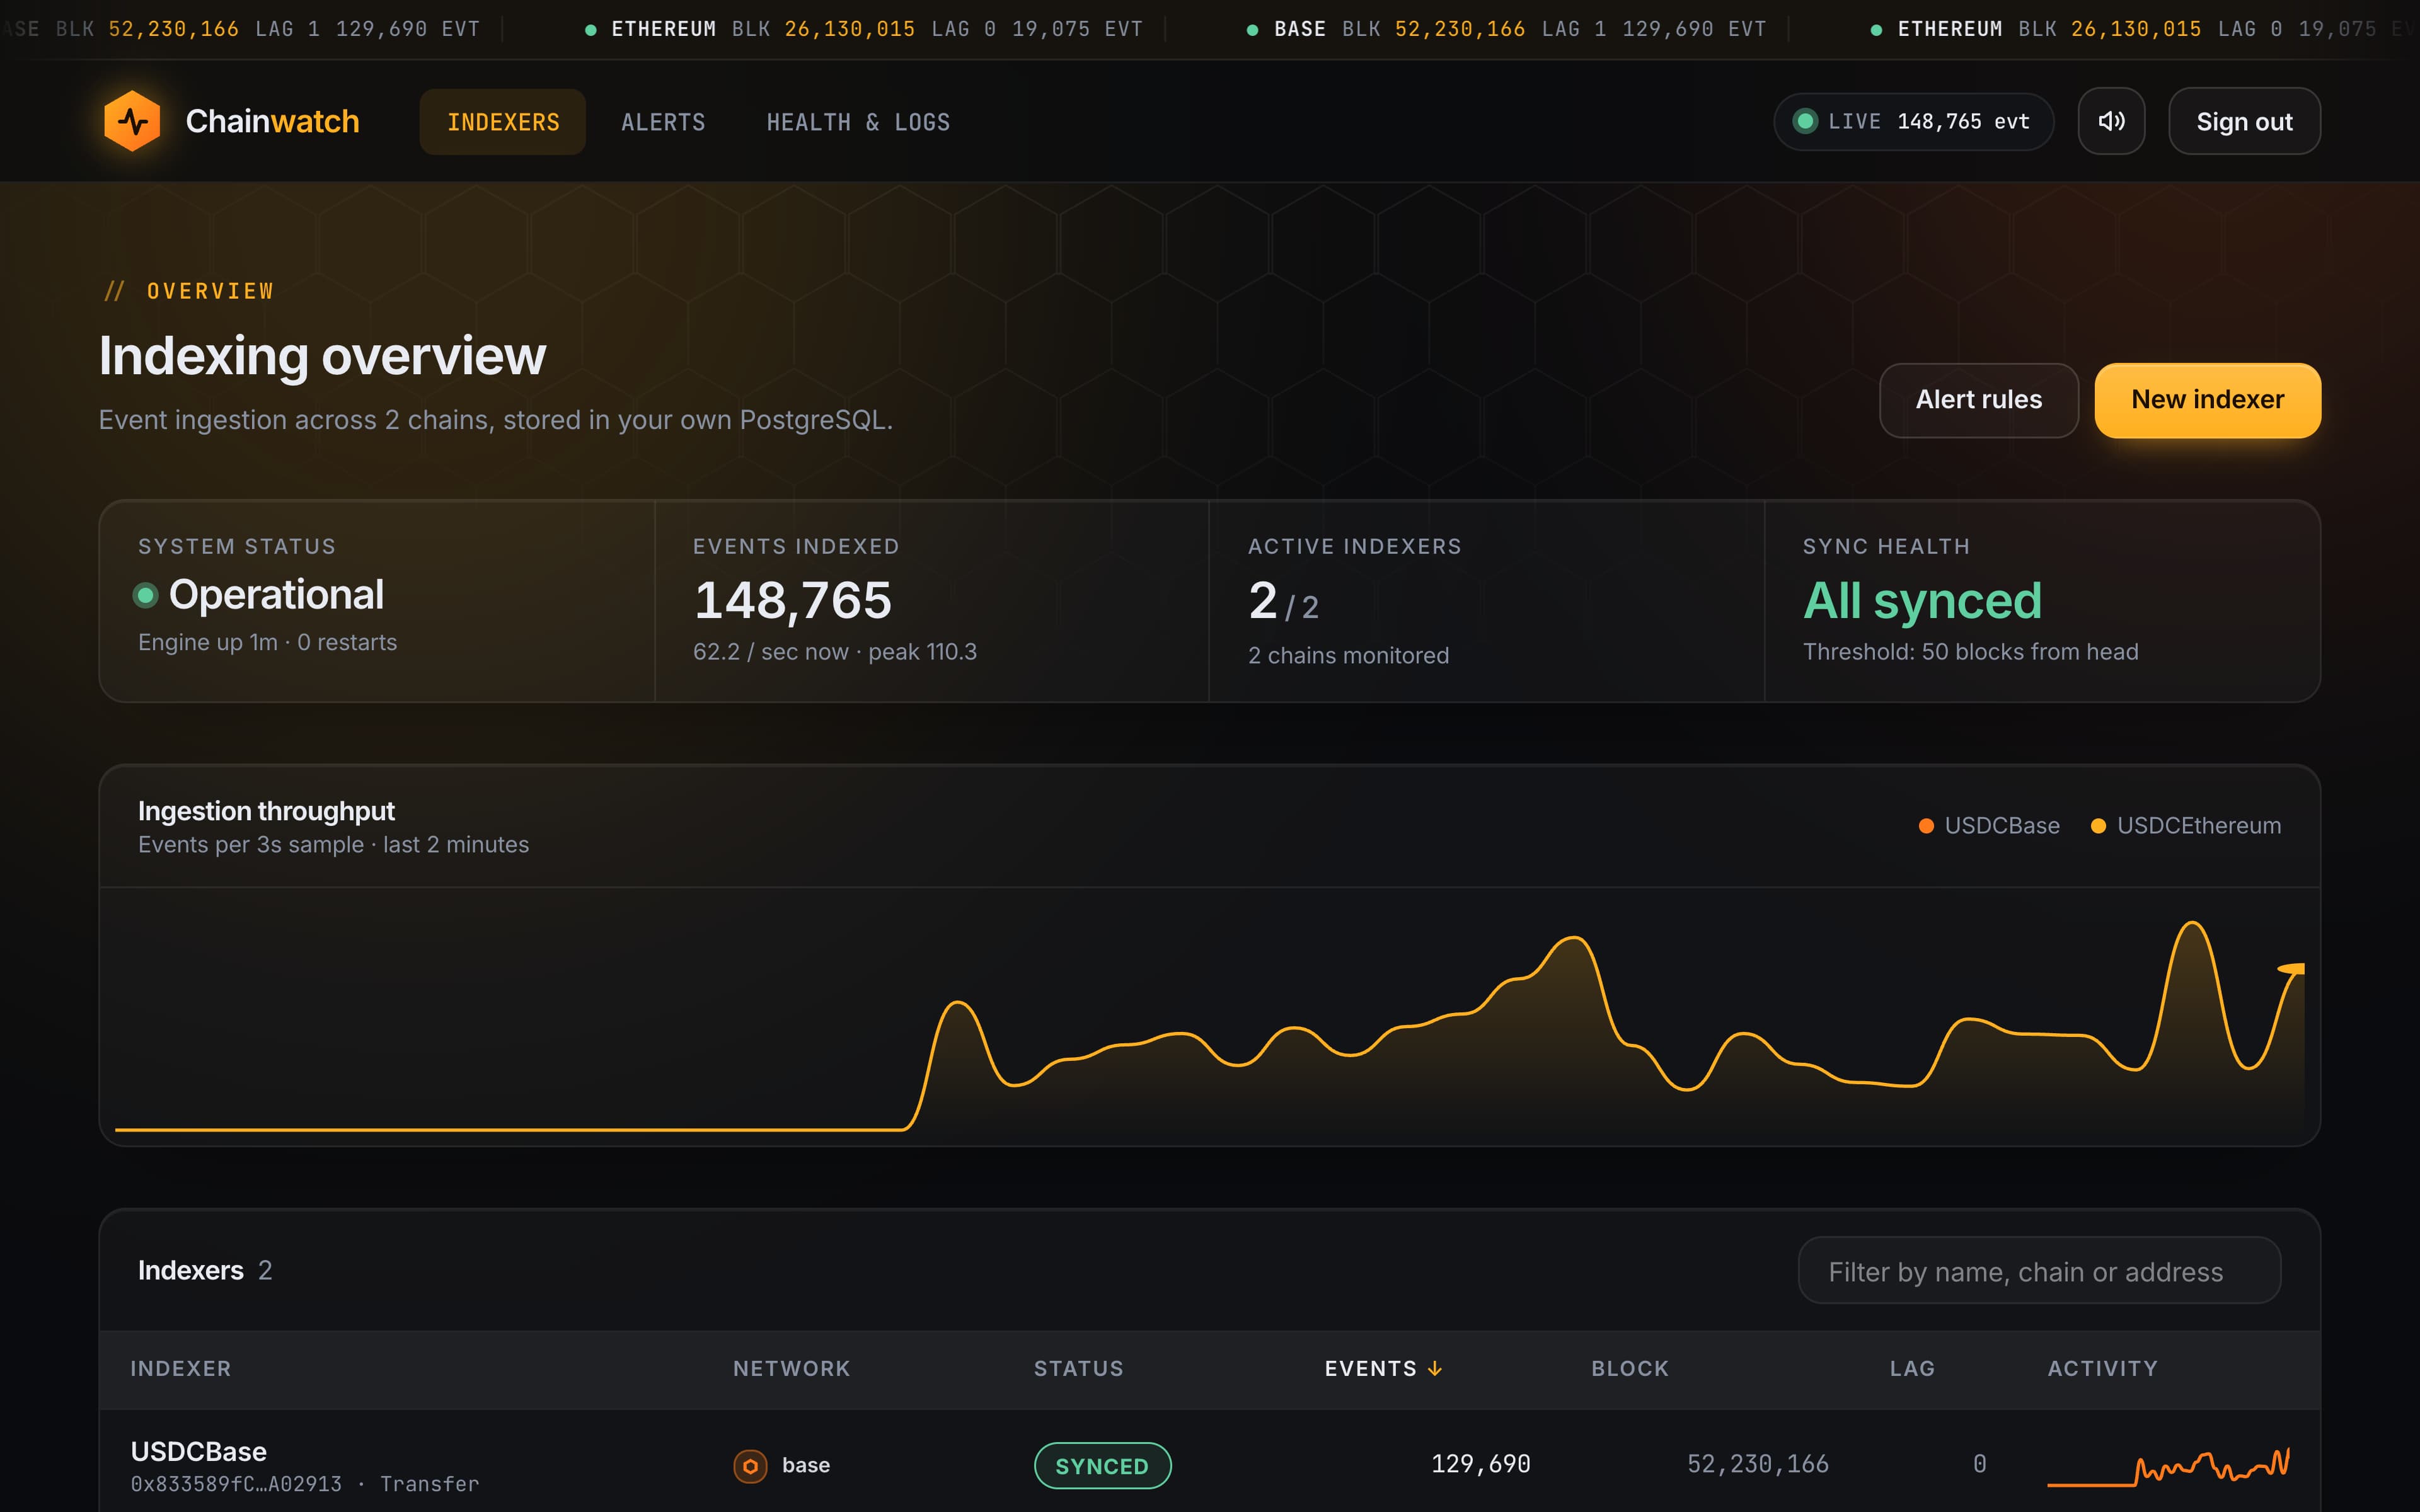Sort table by NETWORK column header
The height and width of the screenshot is (1512, 2420).
(791, 1368)
